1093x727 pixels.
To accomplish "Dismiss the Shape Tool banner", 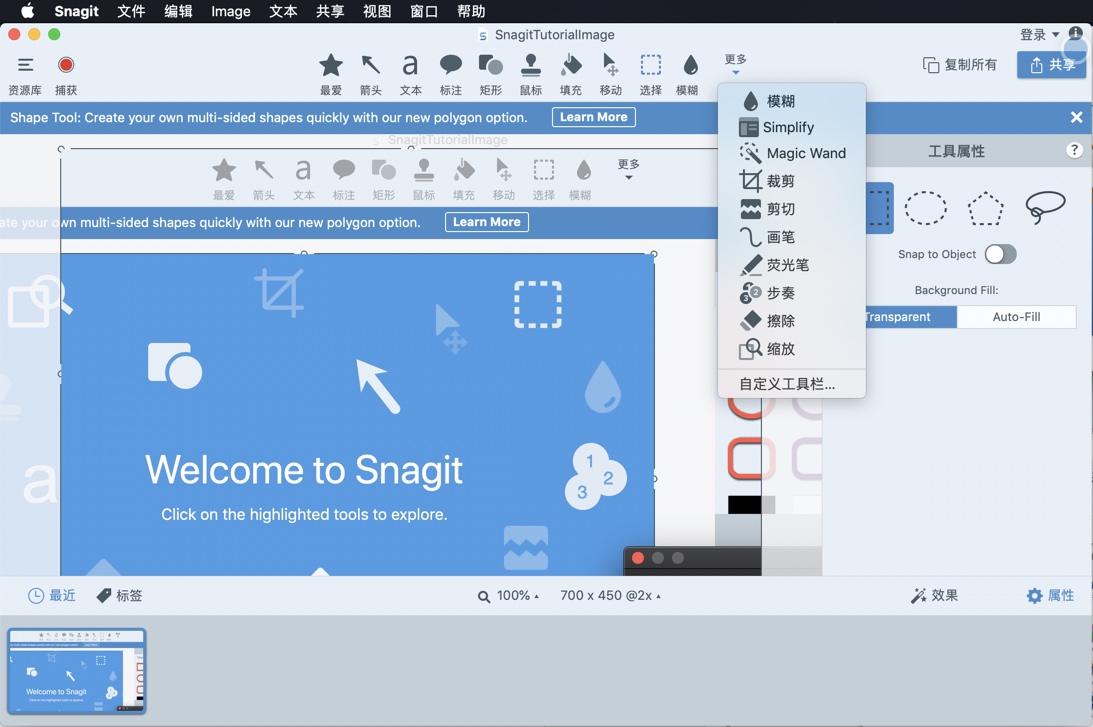I will click(x=1076, y=117).
